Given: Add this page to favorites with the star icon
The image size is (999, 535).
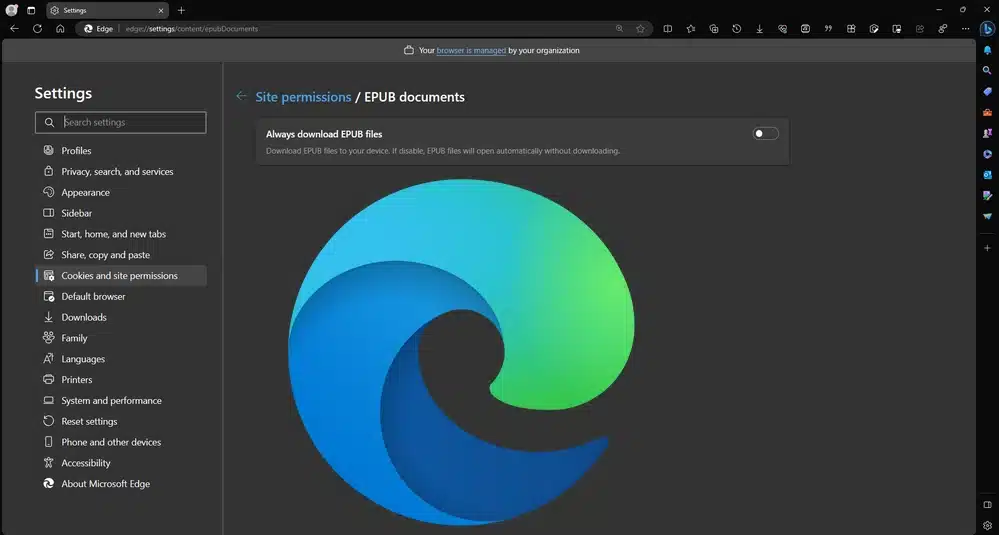Looking at the screenshot, I should 640,29.
